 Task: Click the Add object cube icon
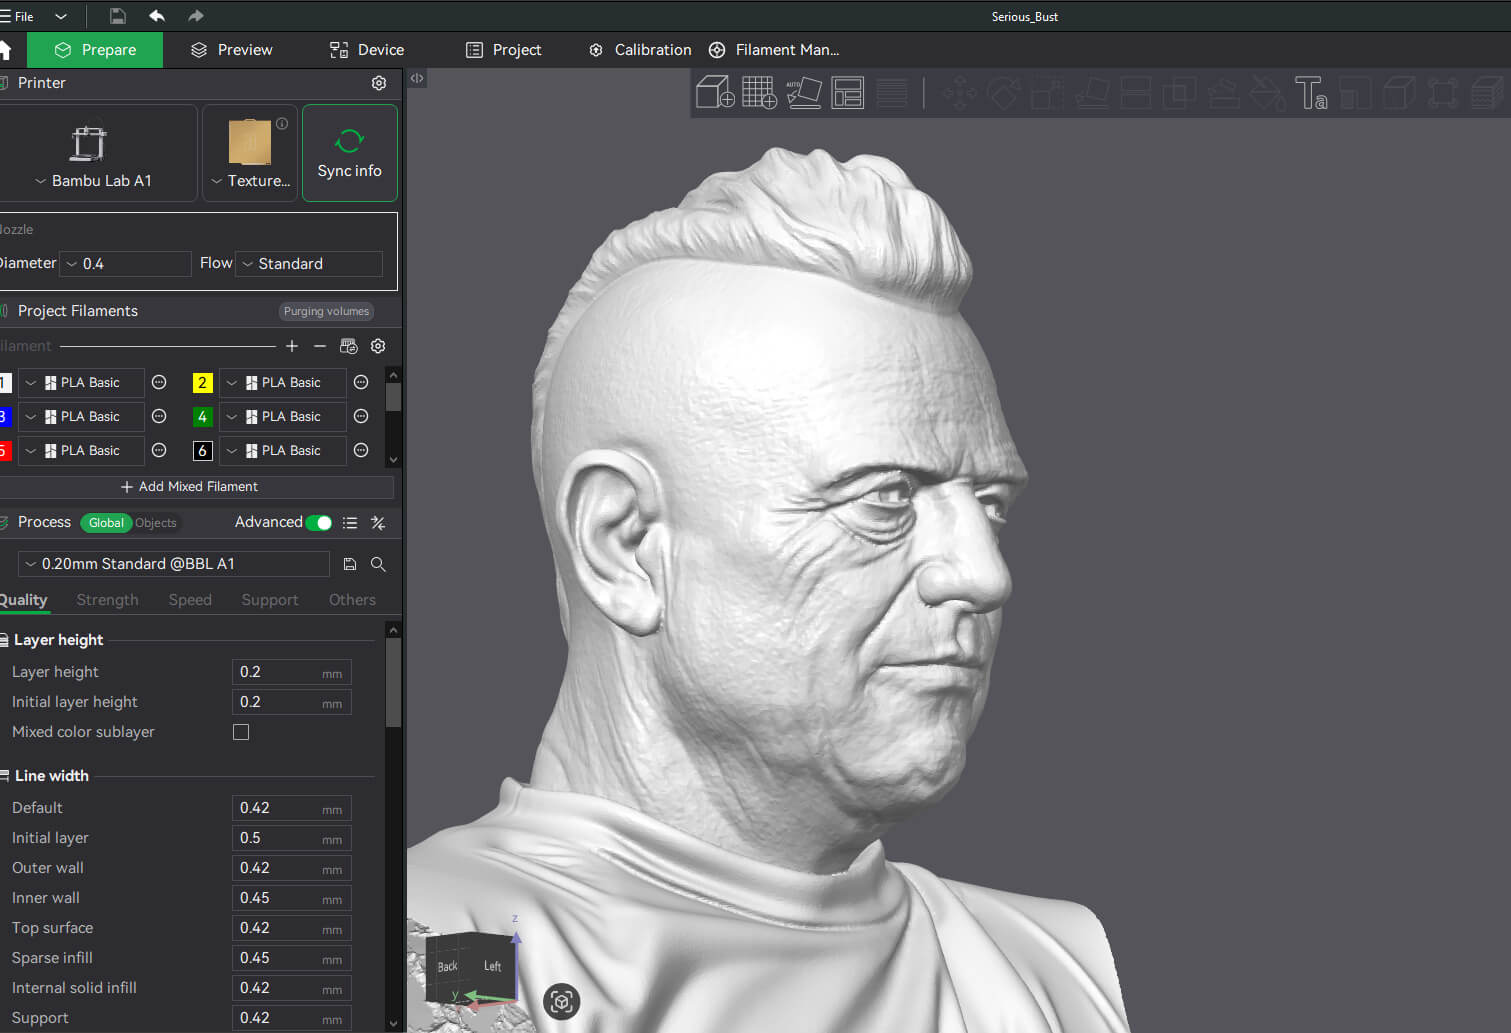[x=715, y=92]
